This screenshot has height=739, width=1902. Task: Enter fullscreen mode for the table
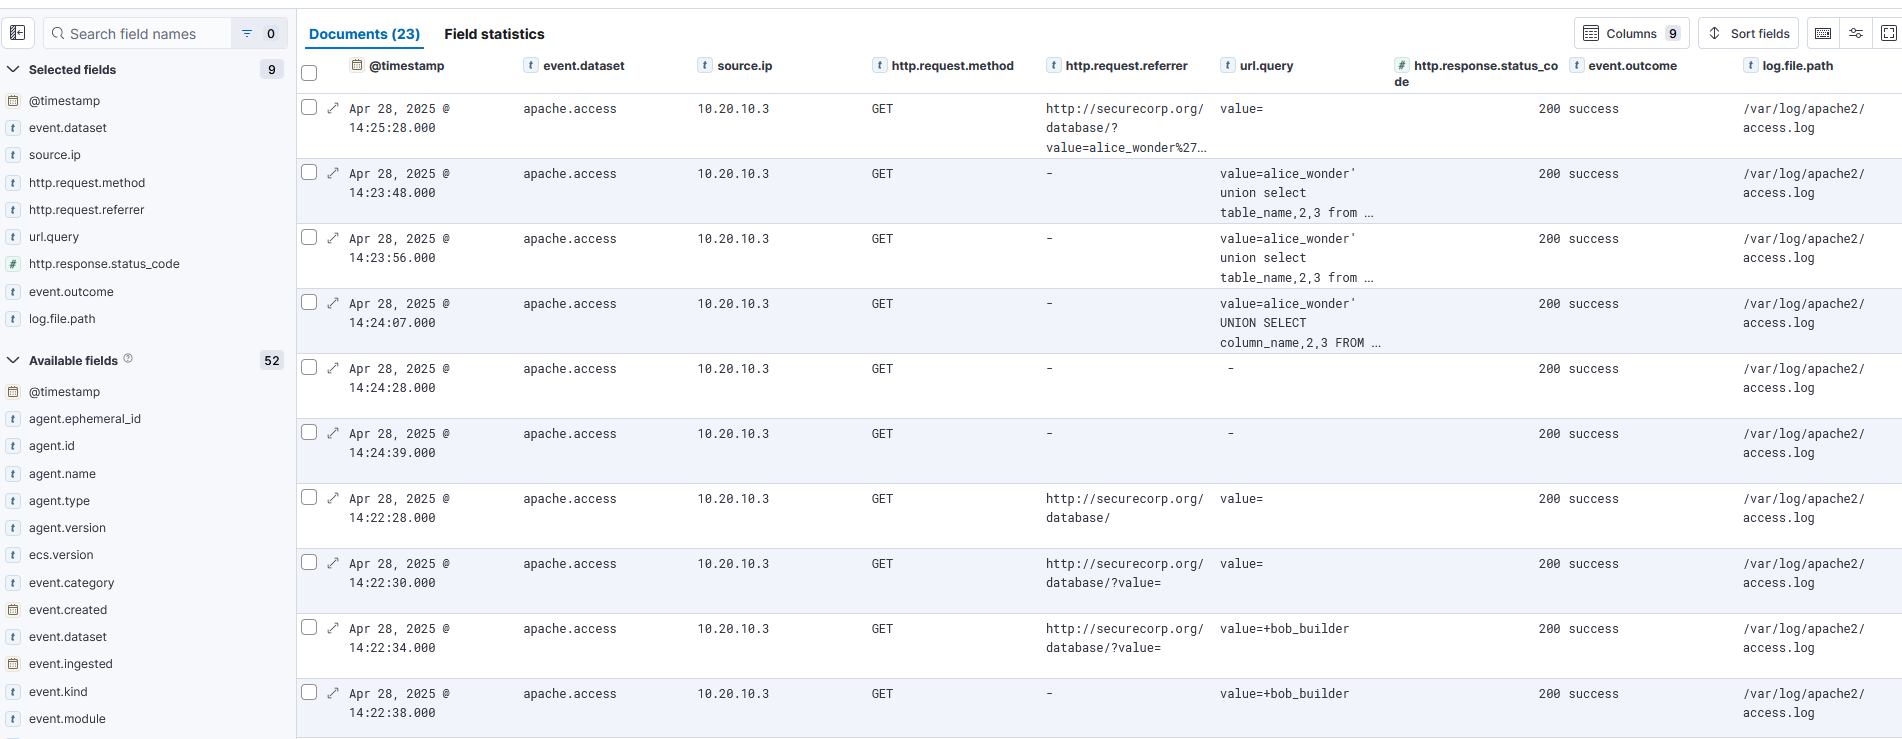click(x=1888, y=33)
